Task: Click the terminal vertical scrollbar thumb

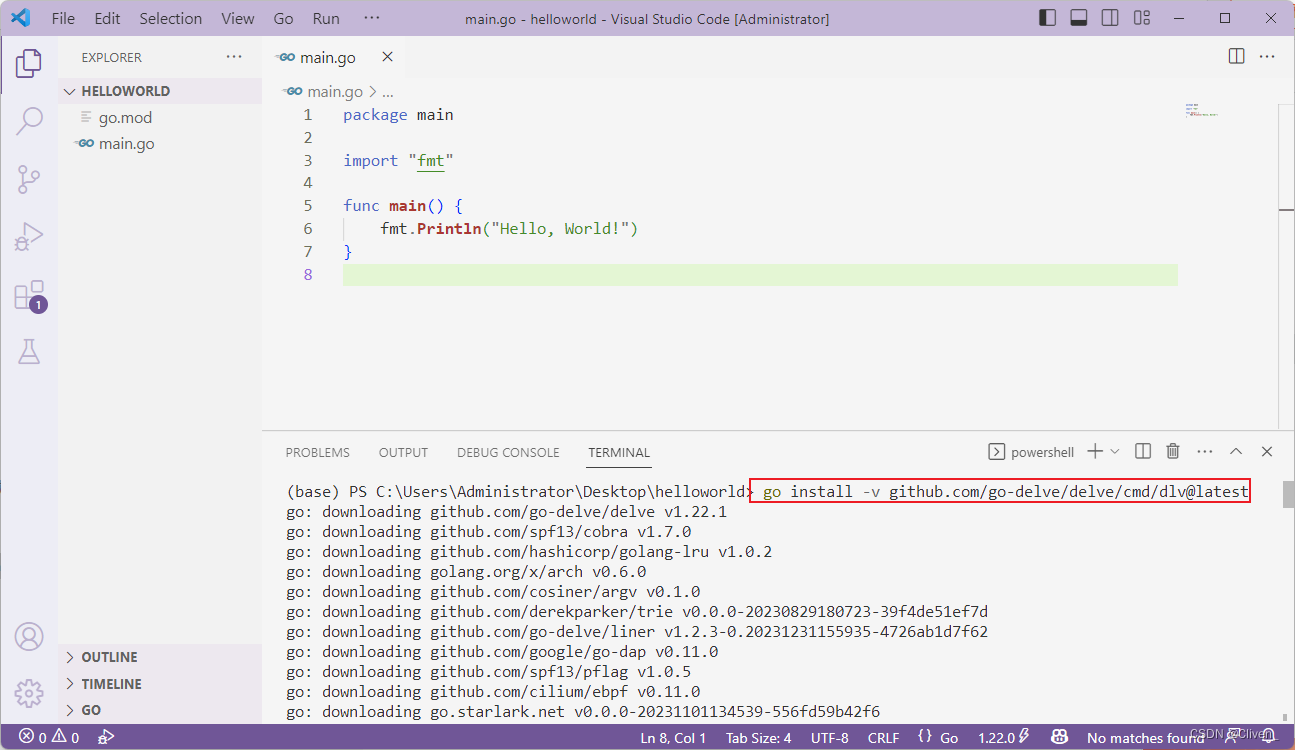Action: point(1288,494)
